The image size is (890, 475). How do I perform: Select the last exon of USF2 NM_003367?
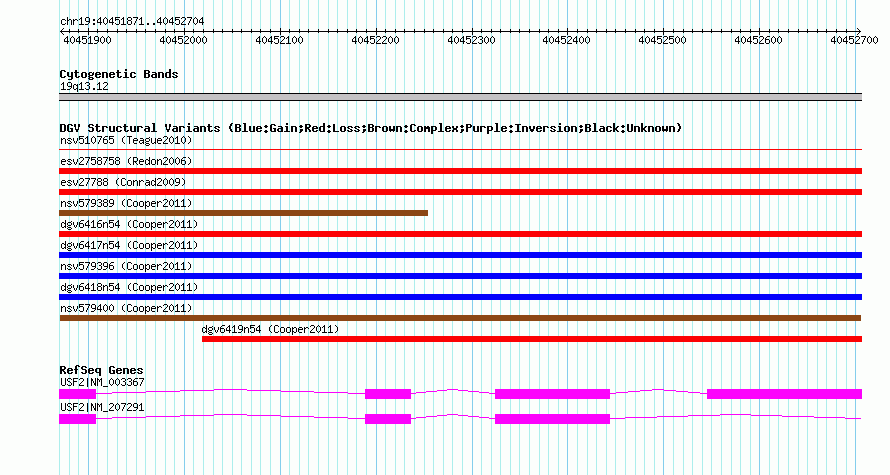pos(784,394)
